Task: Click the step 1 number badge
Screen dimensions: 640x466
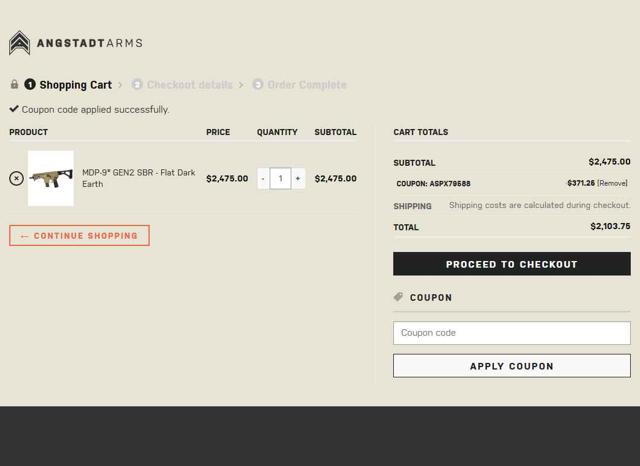Action: tap(30, 84)
